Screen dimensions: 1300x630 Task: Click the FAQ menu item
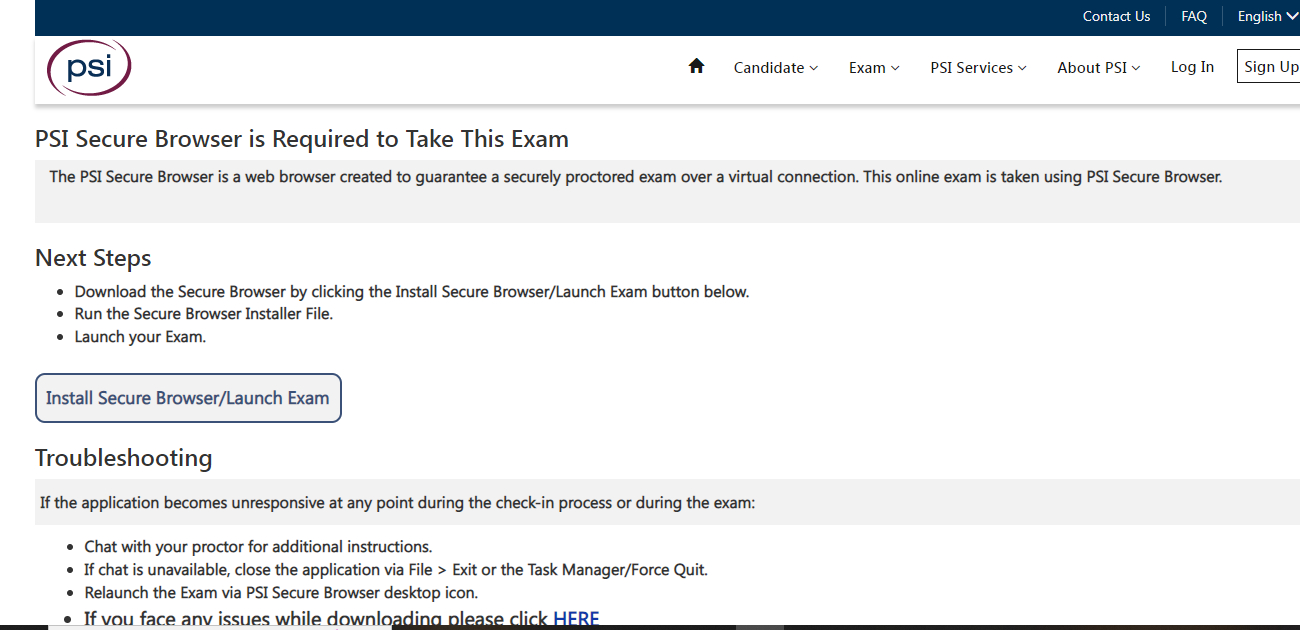point(1194,16)
